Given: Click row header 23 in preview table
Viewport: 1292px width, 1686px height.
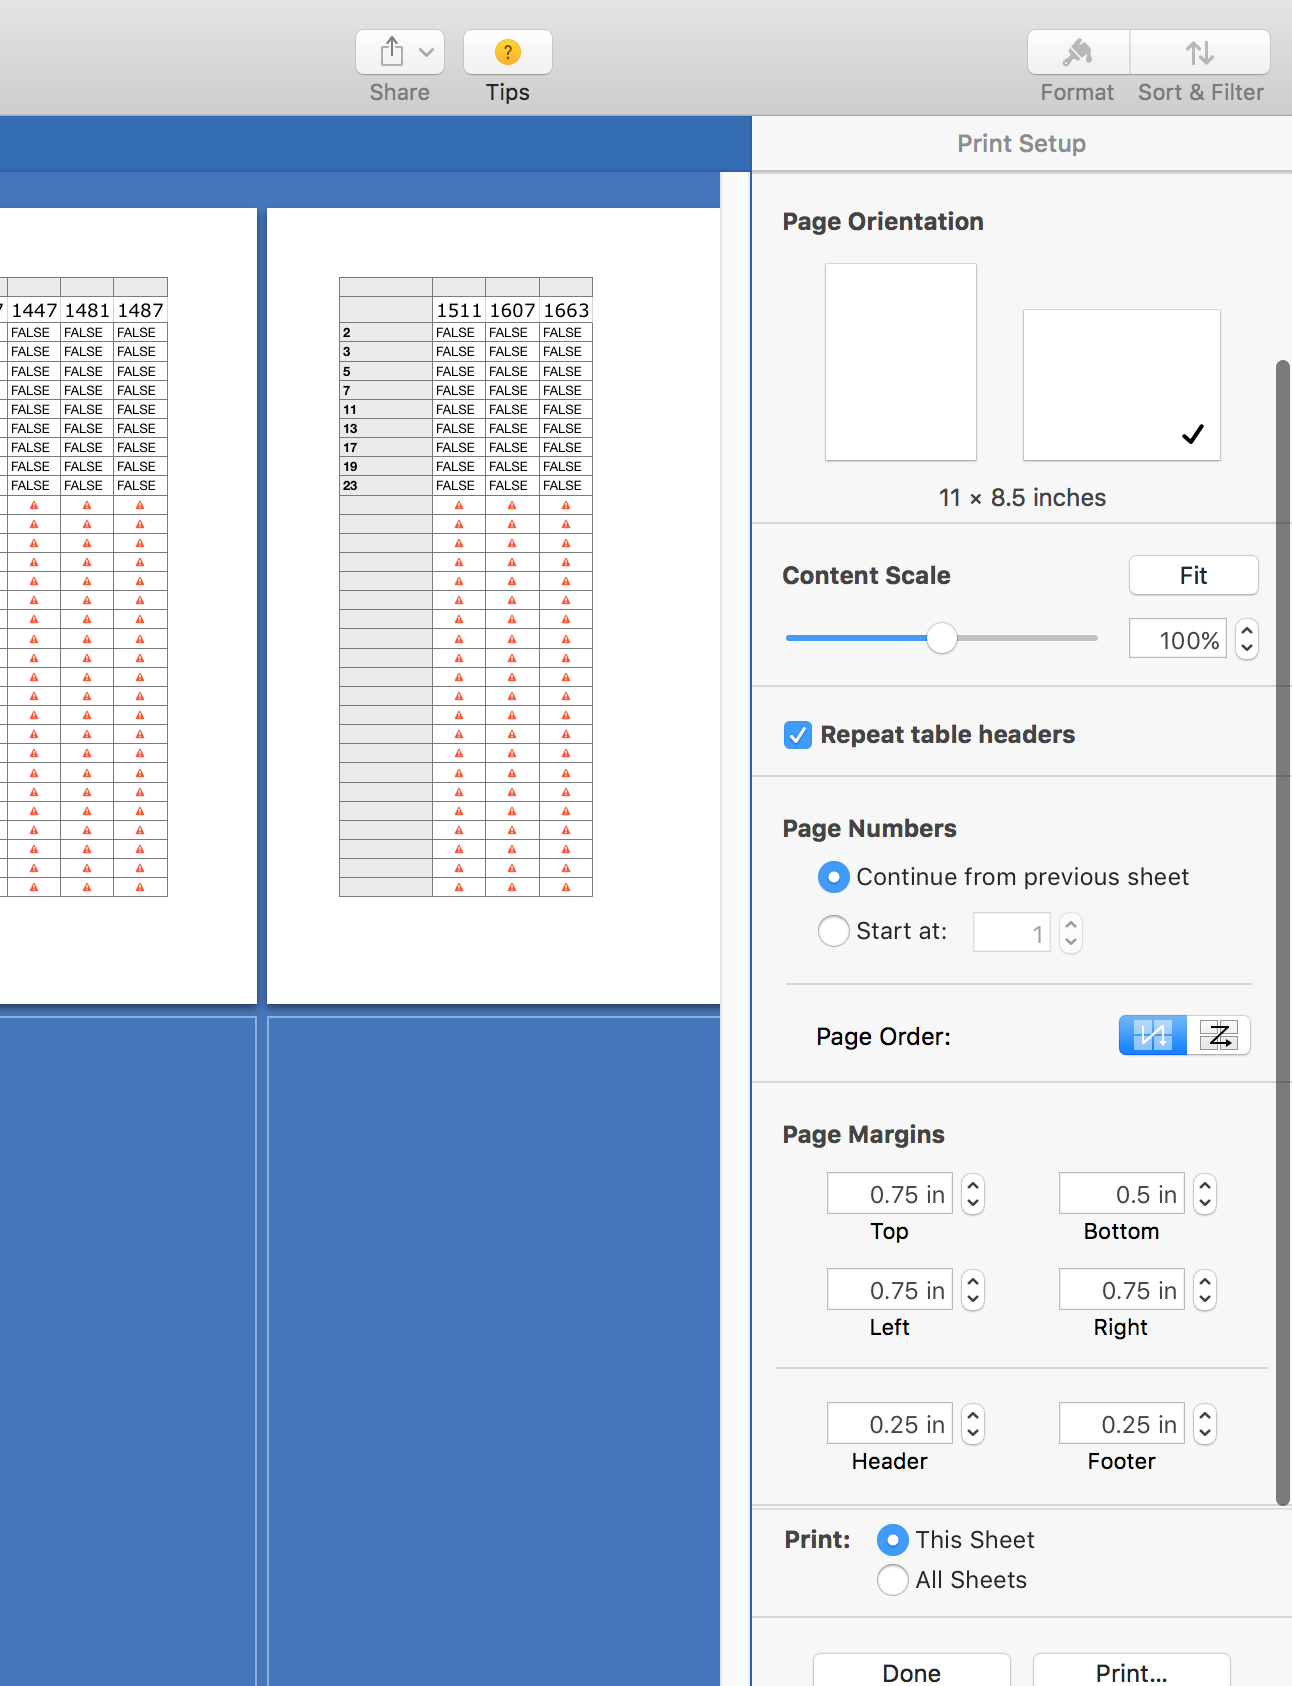Looking at the screenshot, I should point(386,486).
